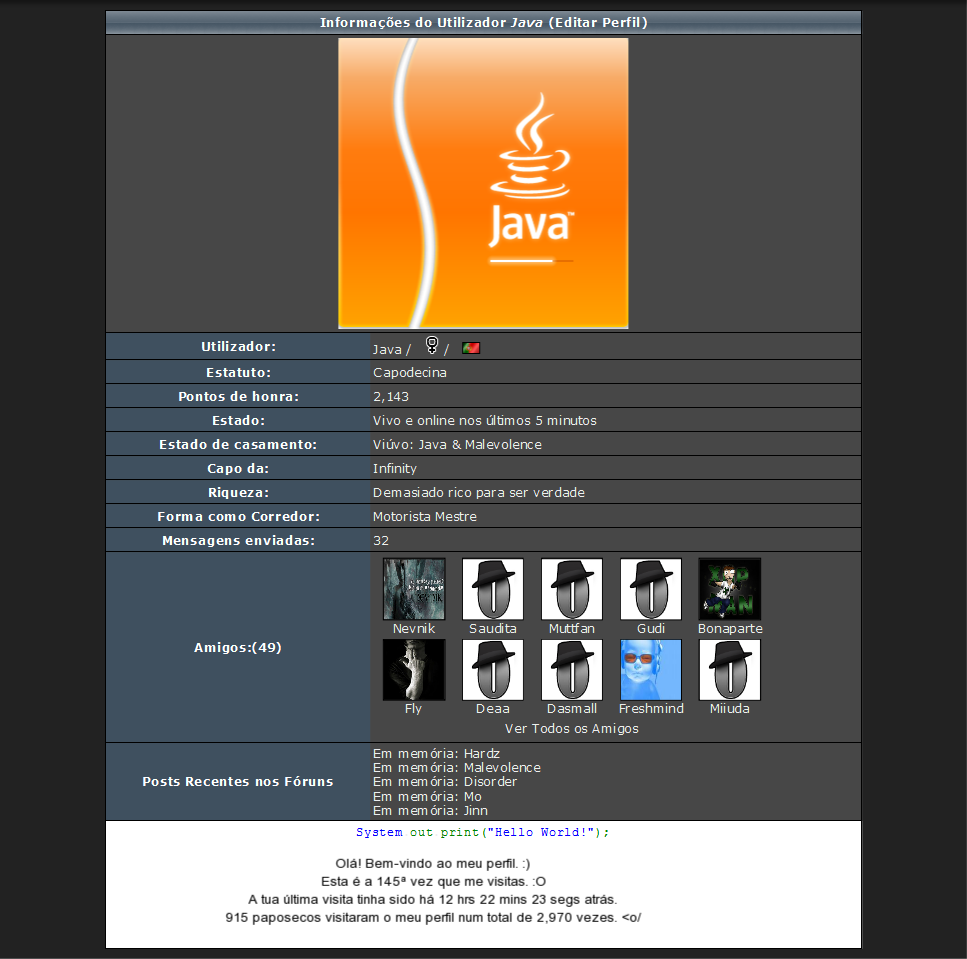Click Nevnik's friend avatar
This screenshot has height=959, width=967.
[x=414, y=589]
